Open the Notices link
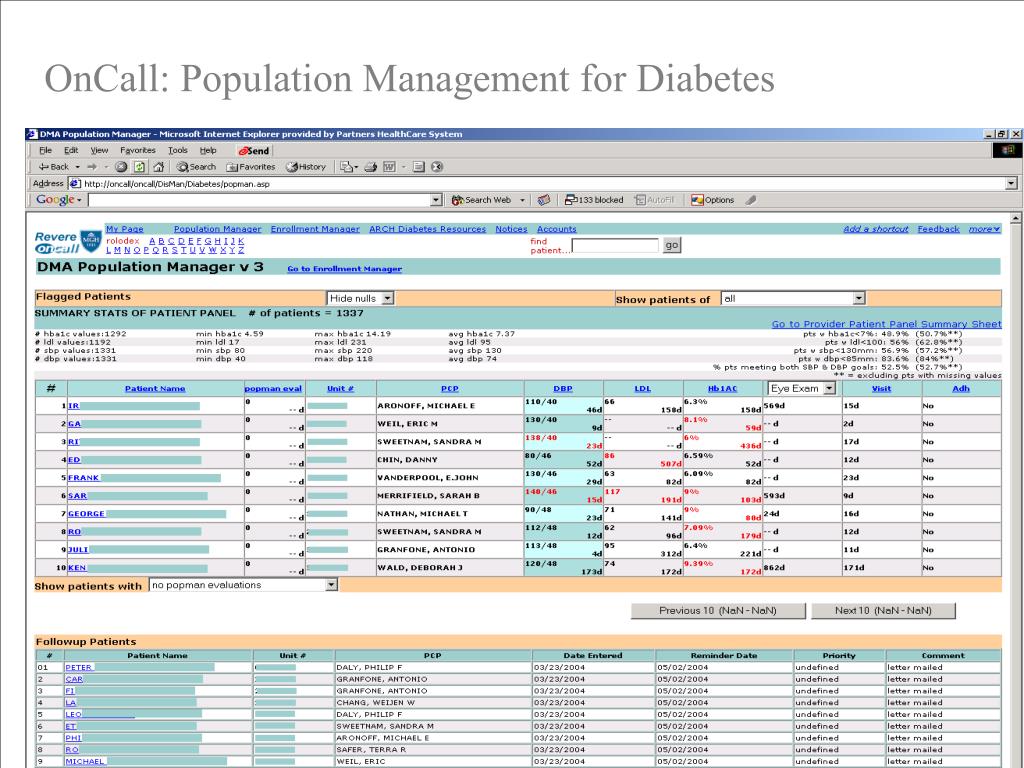The image size is (1024, 768). tap(511, 229)
